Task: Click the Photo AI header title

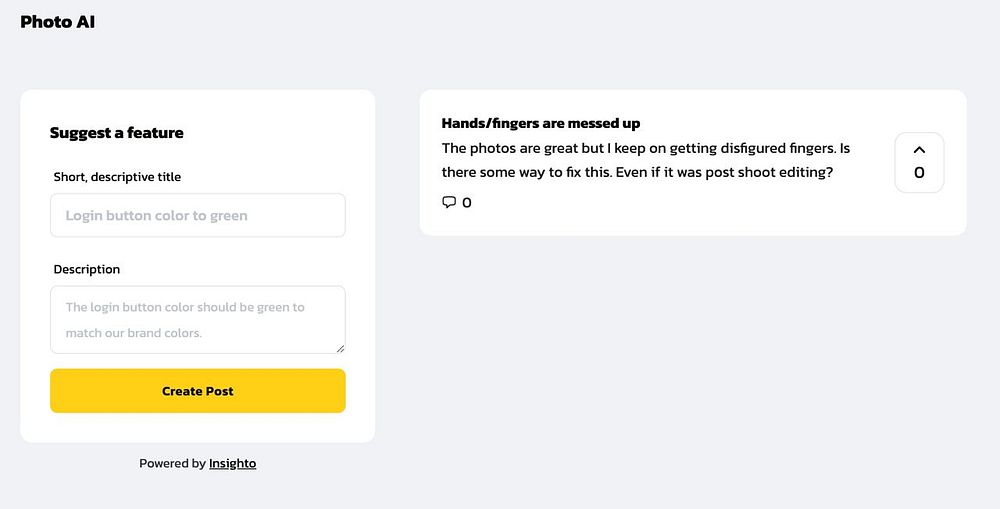Action: [58, 21]
